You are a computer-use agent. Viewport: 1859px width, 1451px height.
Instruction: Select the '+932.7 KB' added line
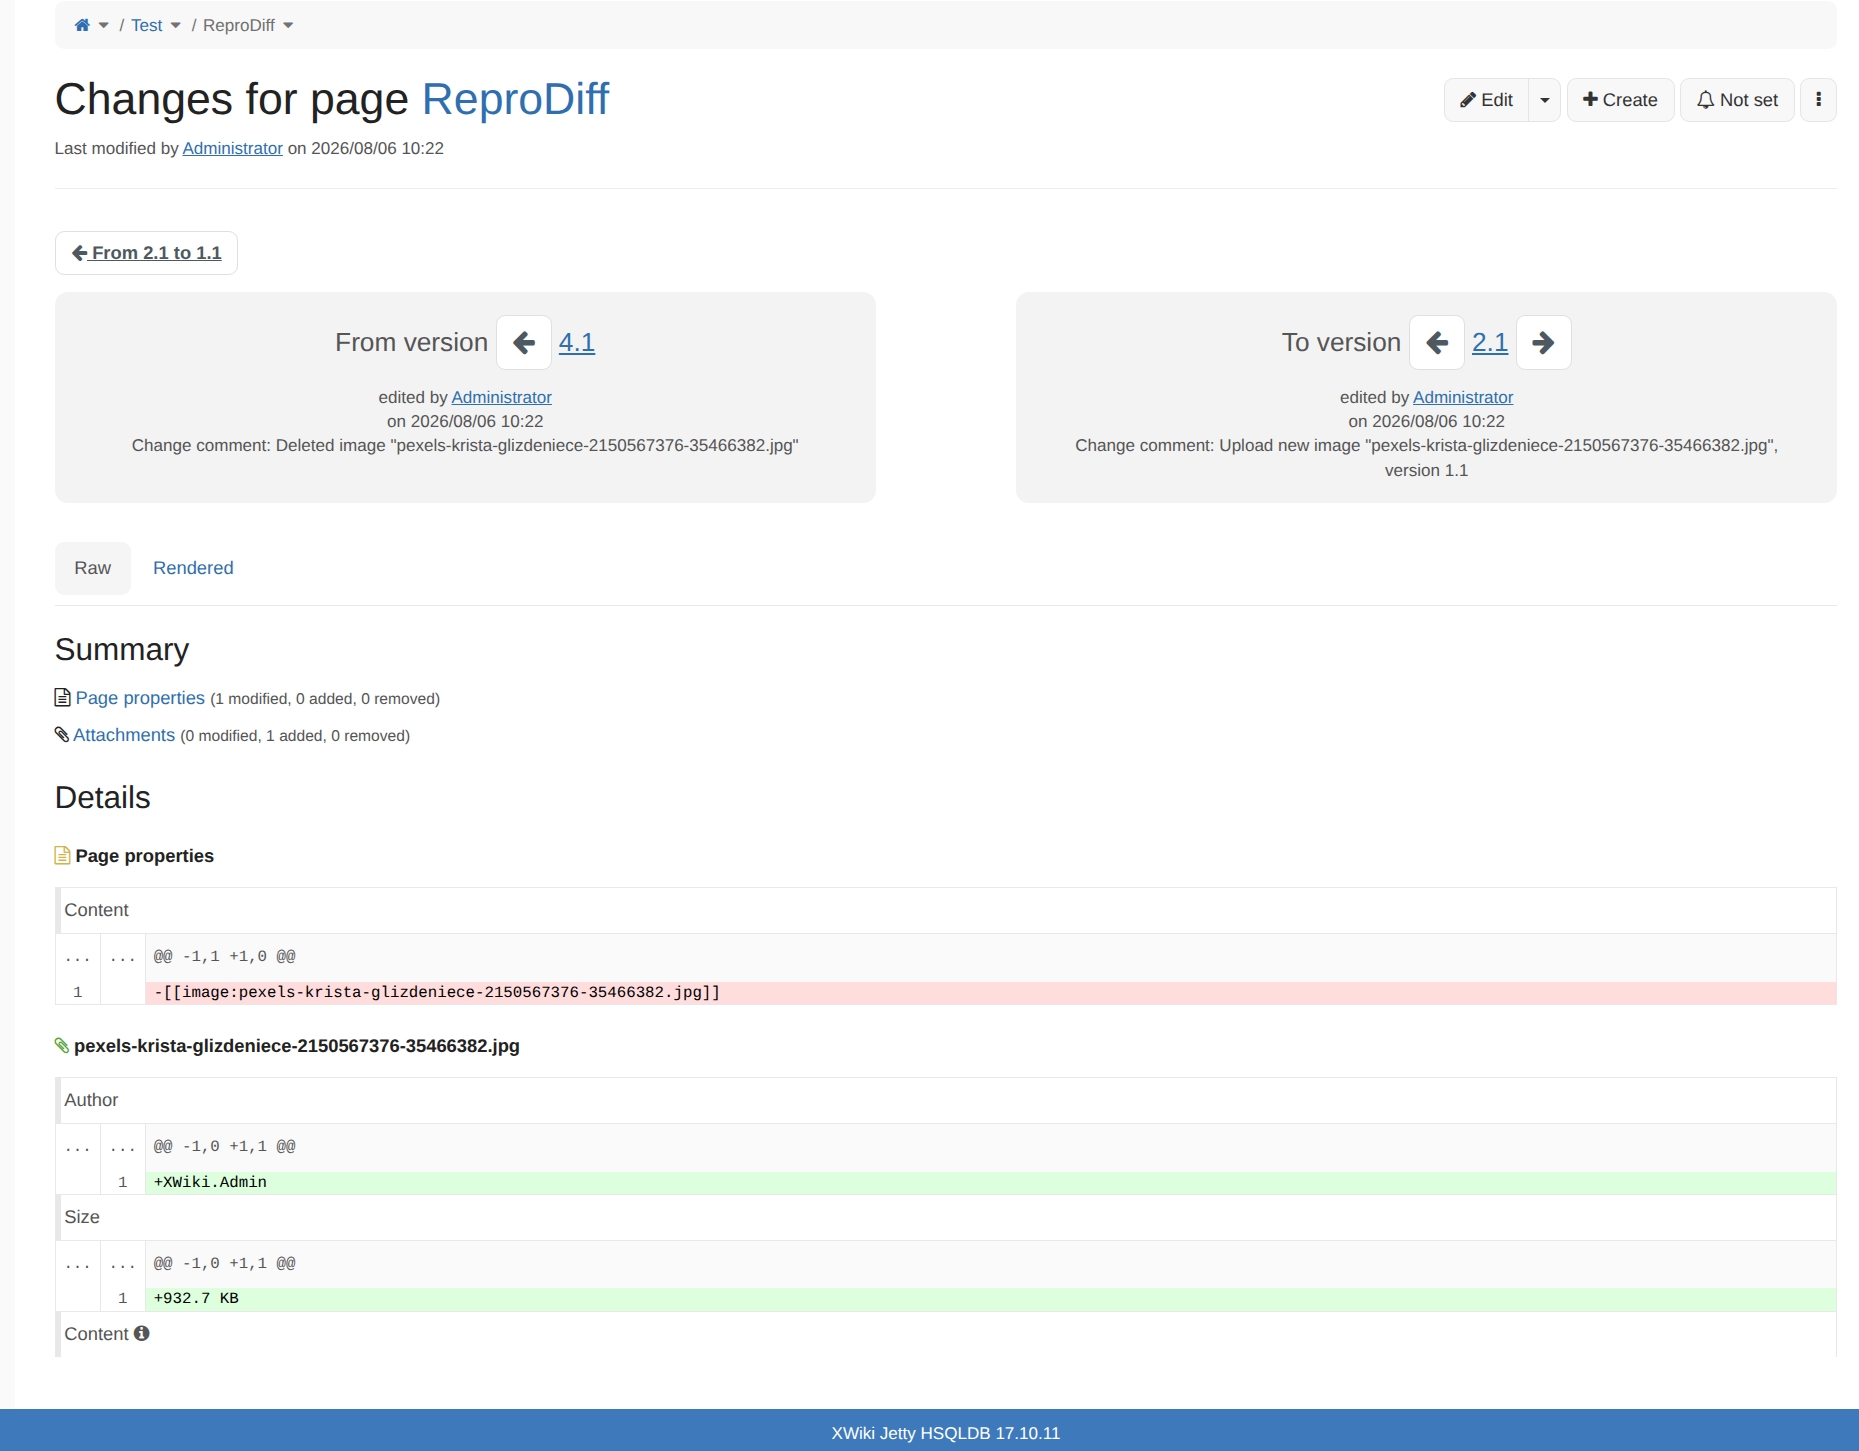click(x=990, y=1298)
